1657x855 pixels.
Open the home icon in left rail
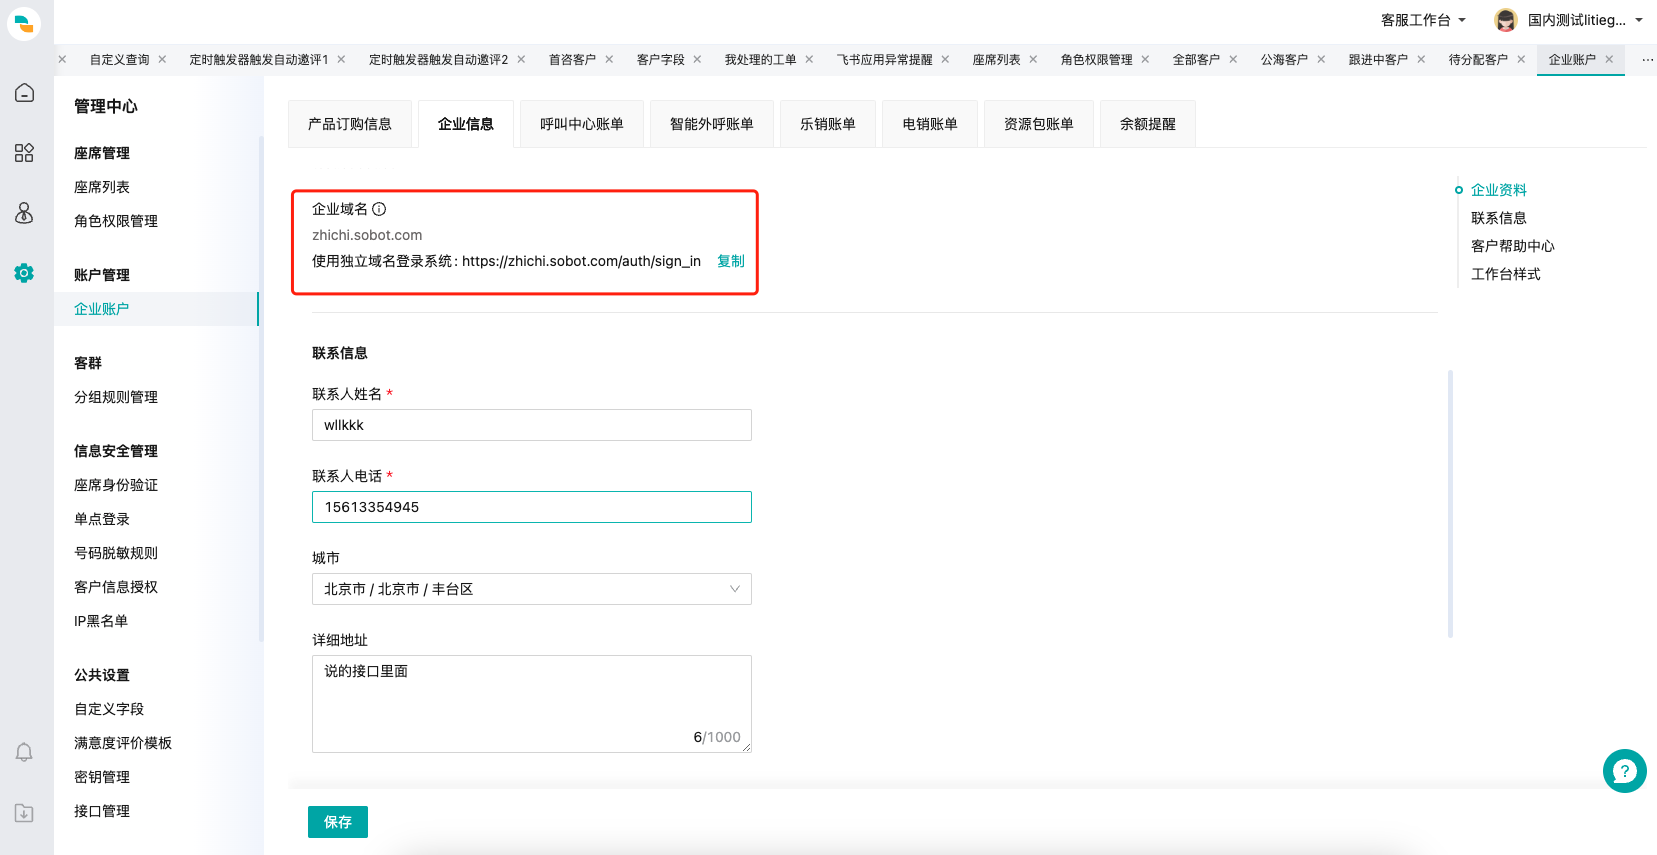tap(24, 93)
